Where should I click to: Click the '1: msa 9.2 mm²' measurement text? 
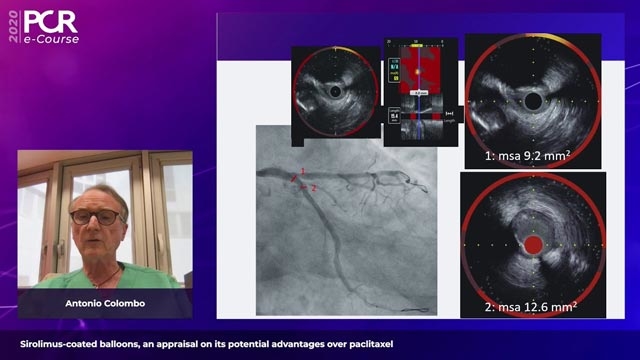(527, 156)
